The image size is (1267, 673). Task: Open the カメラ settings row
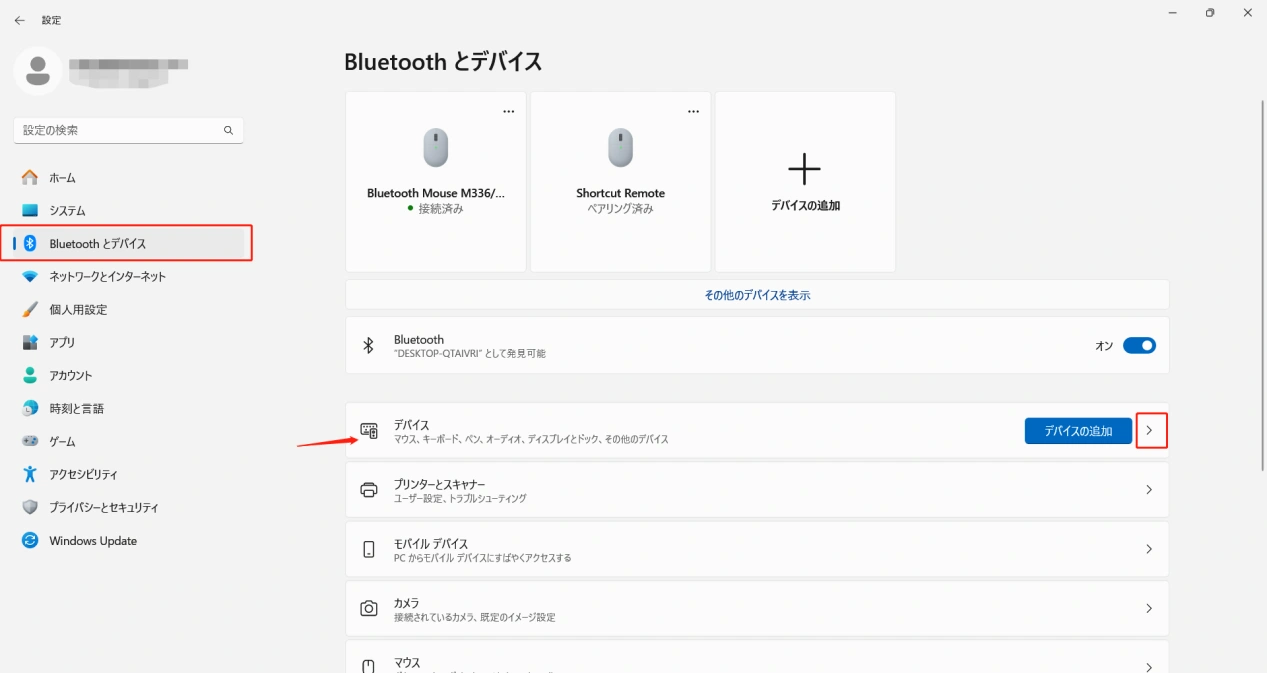pyautogui.click(x=756, y=608)
